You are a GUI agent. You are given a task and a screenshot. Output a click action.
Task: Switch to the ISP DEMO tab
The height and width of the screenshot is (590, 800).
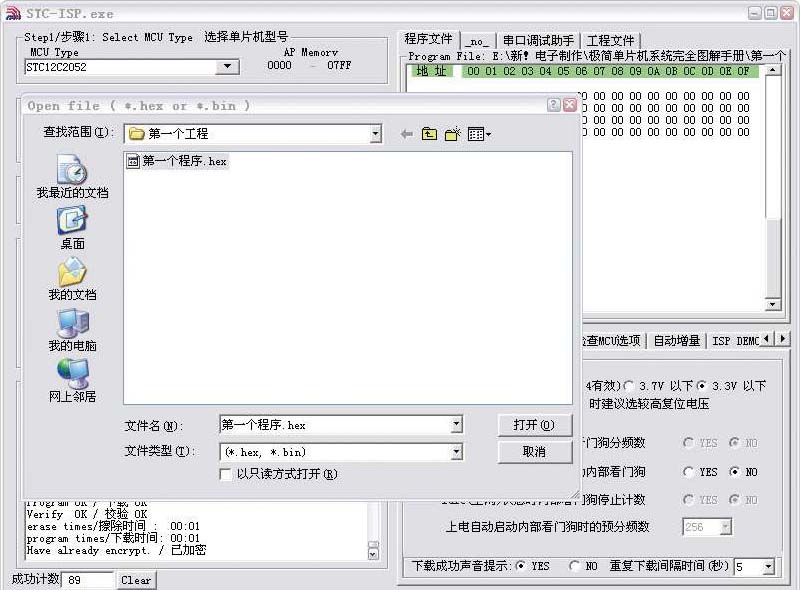tap(735, 340)
